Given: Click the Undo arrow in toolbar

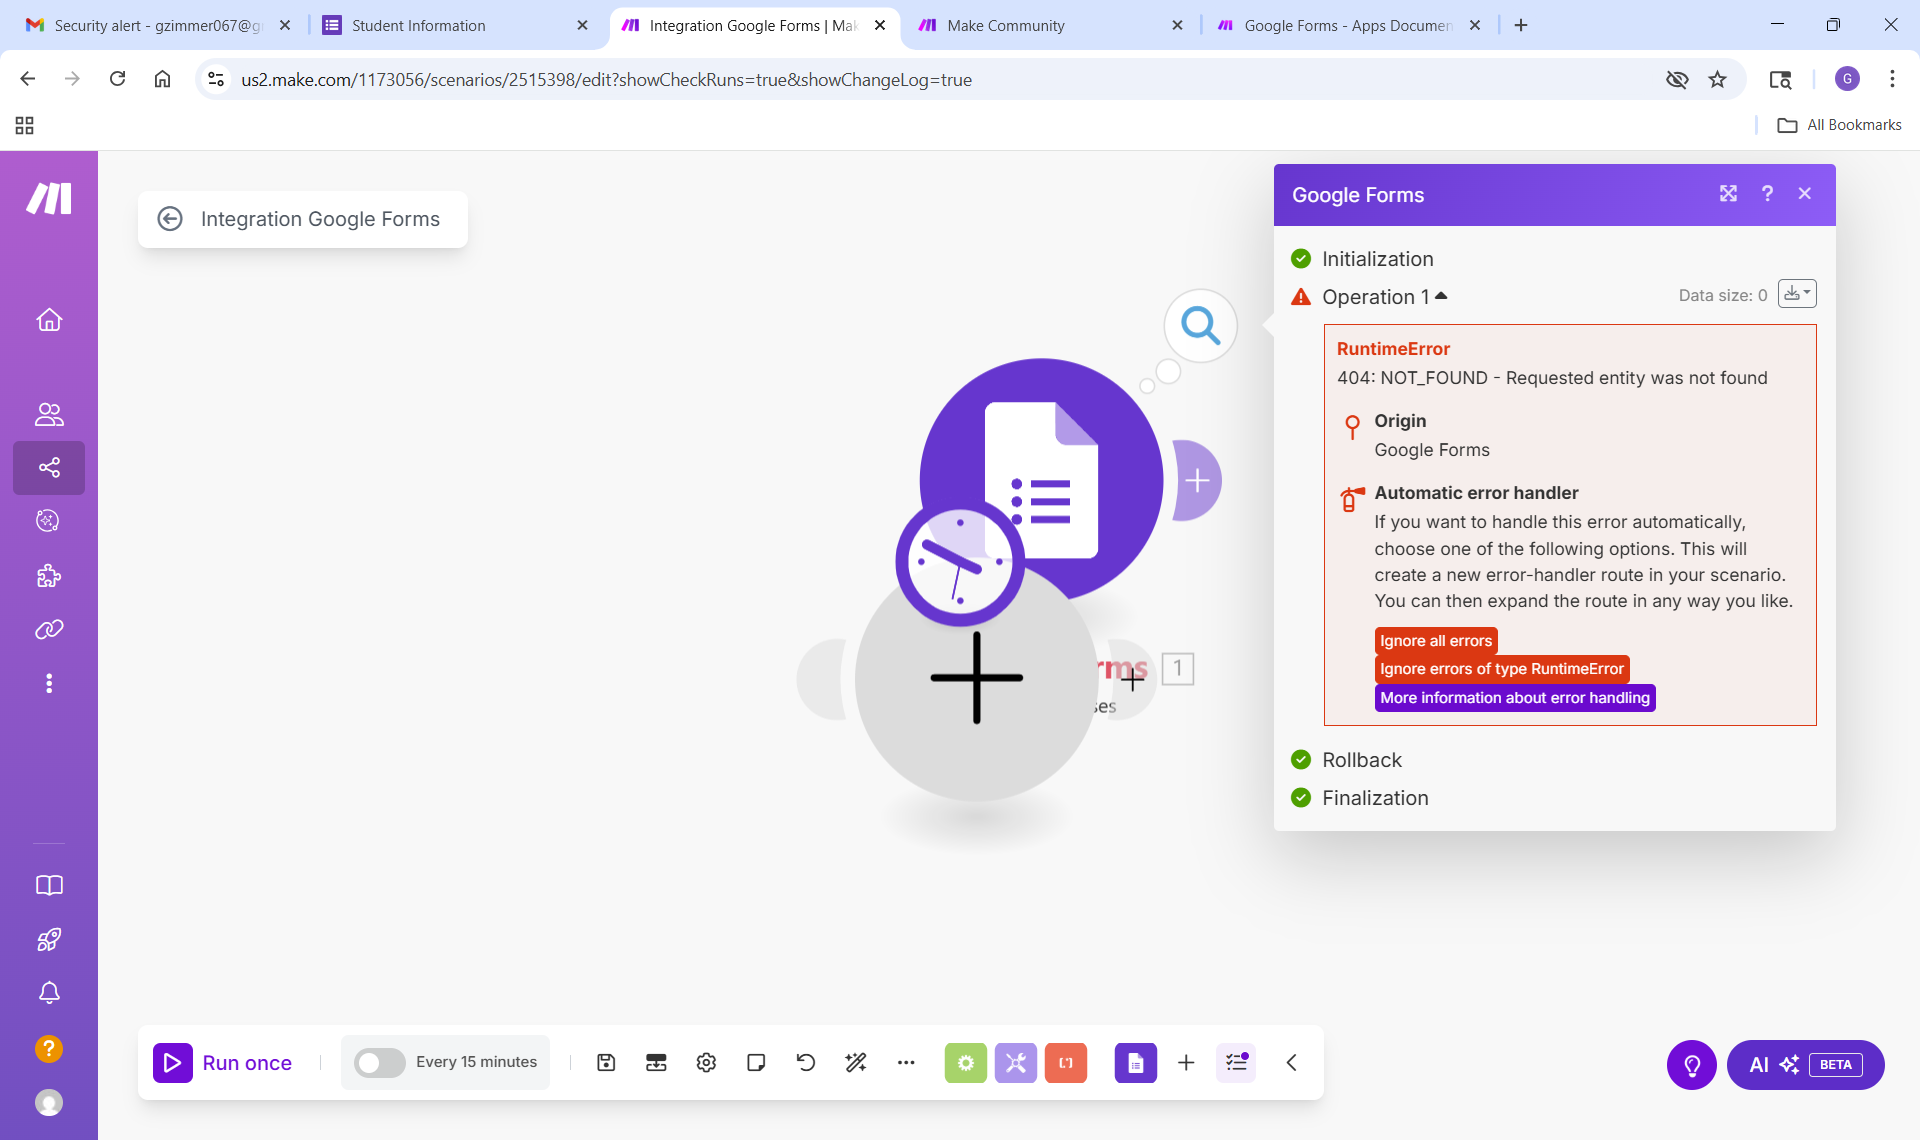Looking at the screenshot, I should [806, 1062].
